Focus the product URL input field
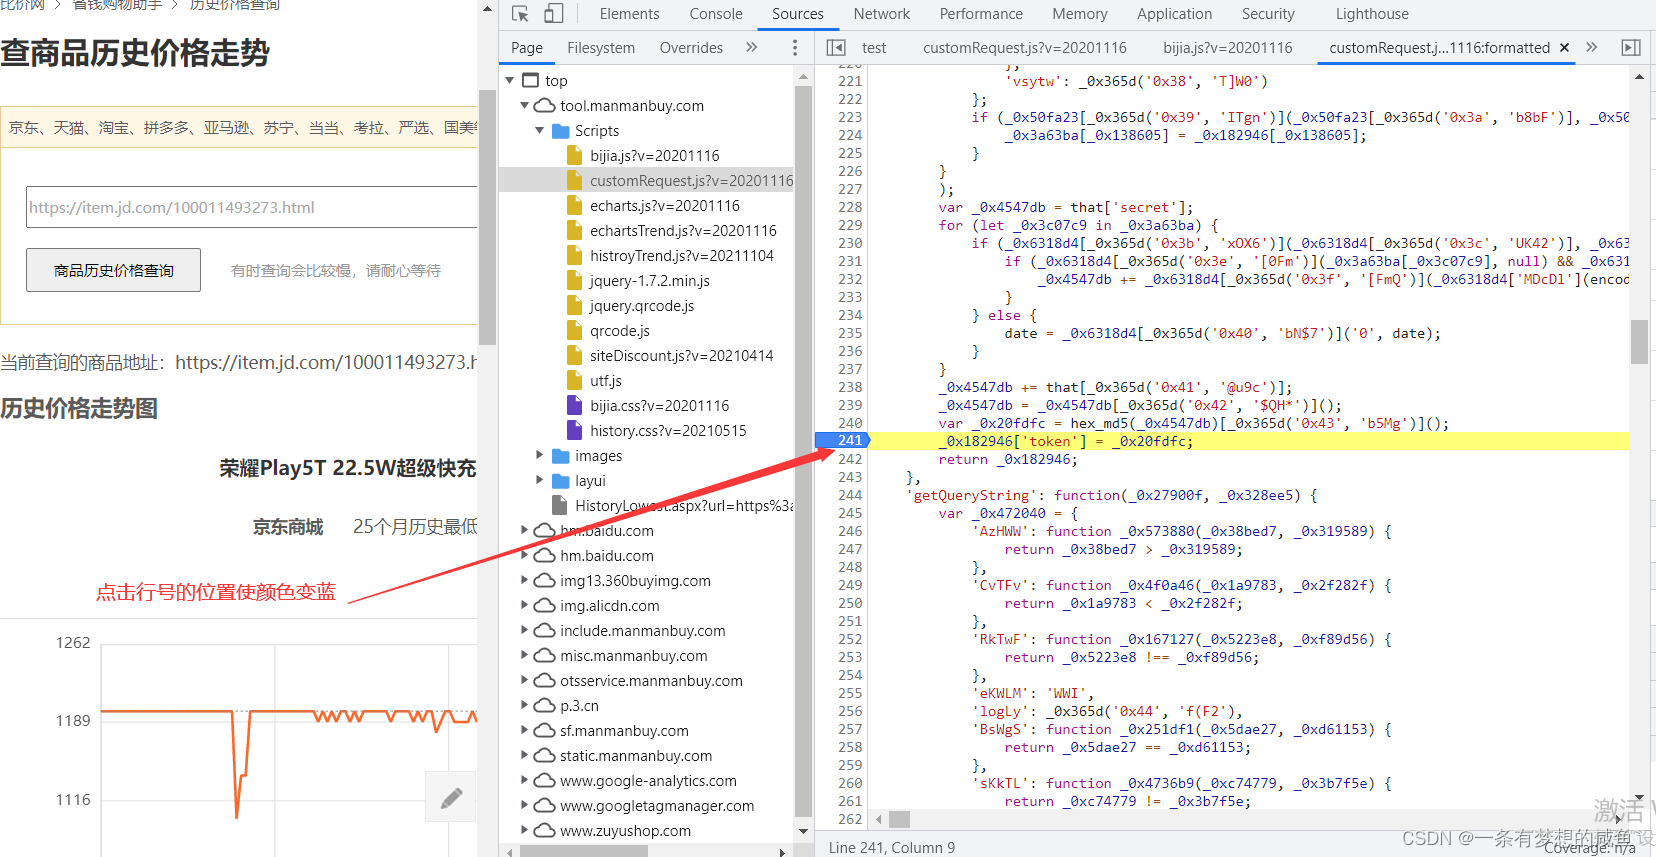The image size is (1656, 857). coord(251,207)
